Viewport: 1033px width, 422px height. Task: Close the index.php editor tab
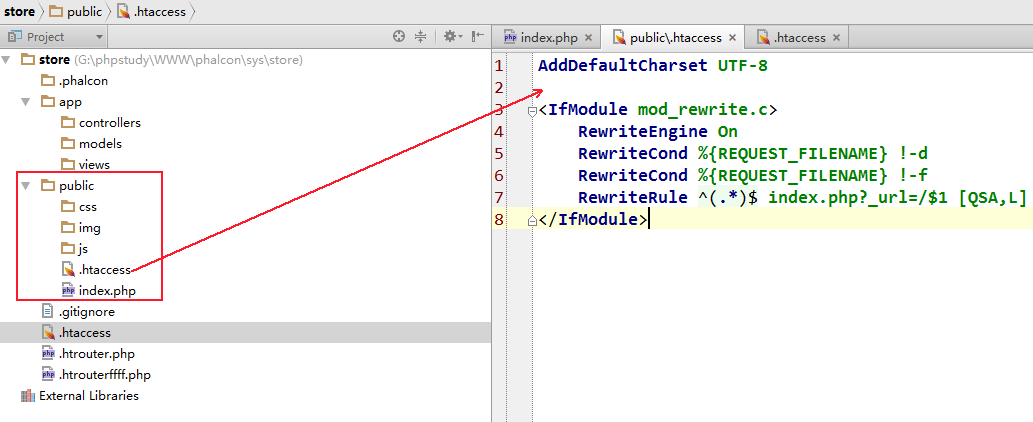point(589,38)
